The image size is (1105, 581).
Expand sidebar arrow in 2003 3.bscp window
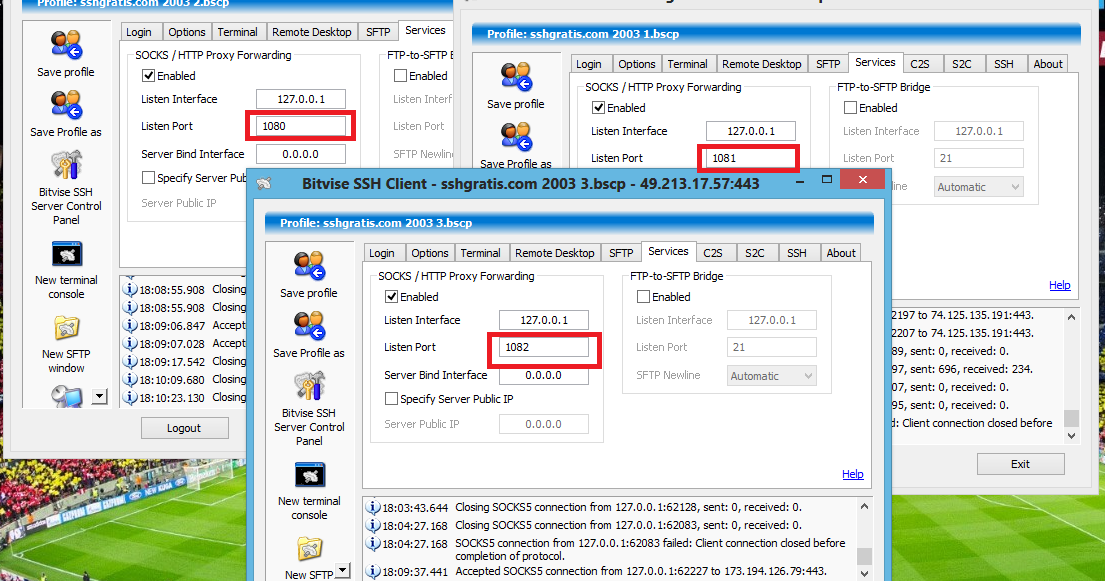(x=342, y=570)
